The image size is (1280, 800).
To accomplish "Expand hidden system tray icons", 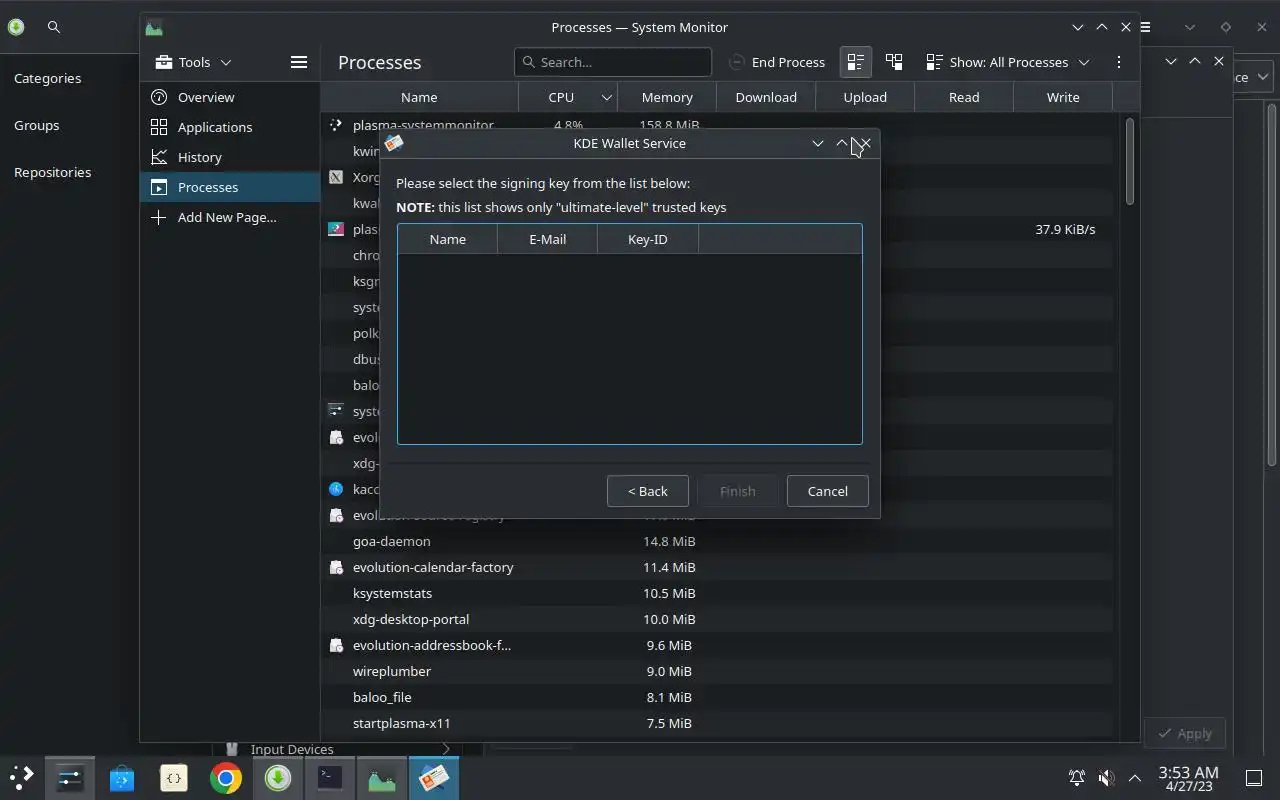I will [1135, 777].
